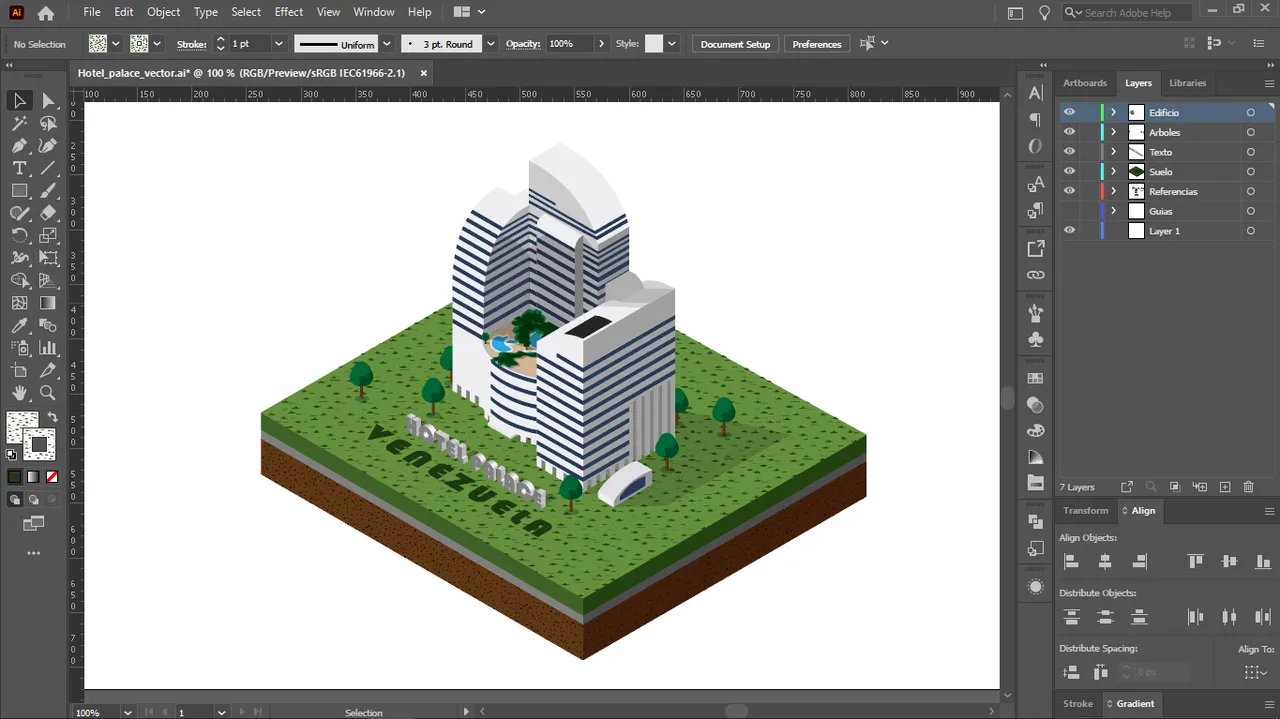Select the Pen tool

[19, 146]
